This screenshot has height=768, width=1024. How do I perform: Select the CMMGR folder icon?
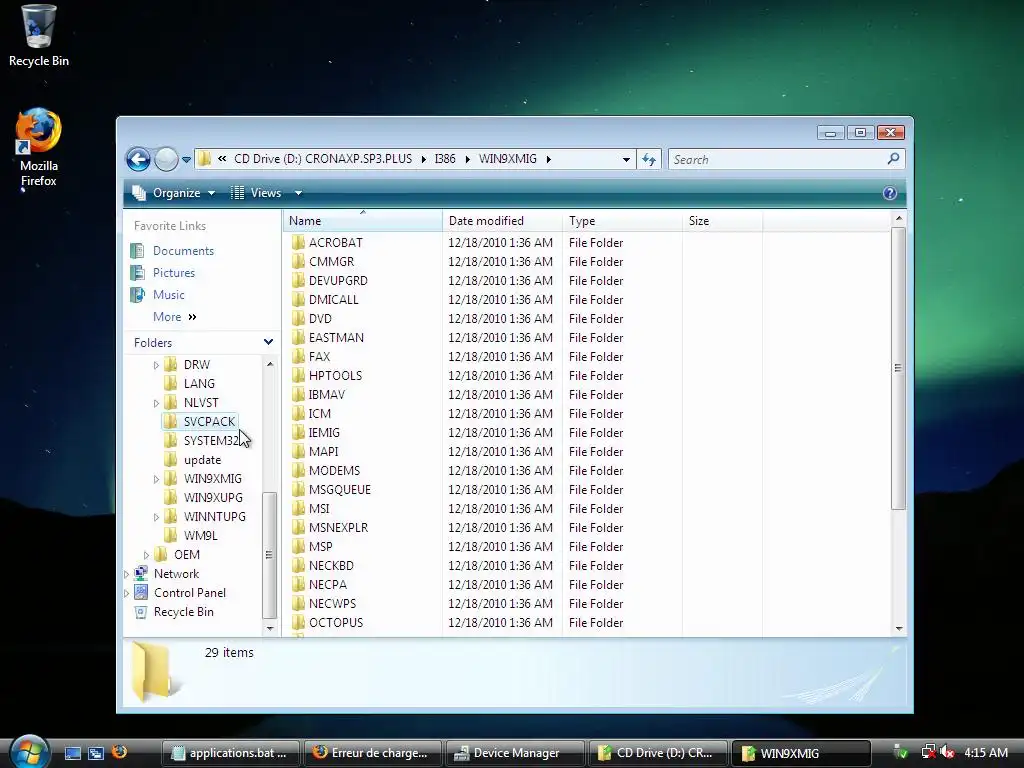[298, 261]
